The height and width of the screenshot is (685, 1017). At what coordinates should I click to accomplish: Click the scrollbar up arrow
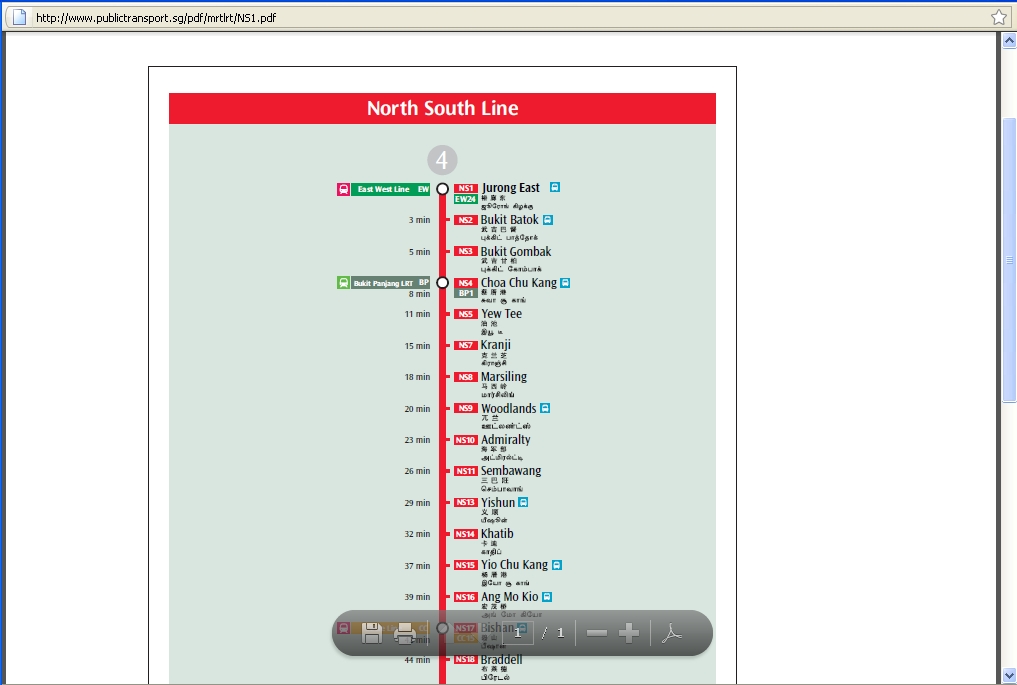1007,40
